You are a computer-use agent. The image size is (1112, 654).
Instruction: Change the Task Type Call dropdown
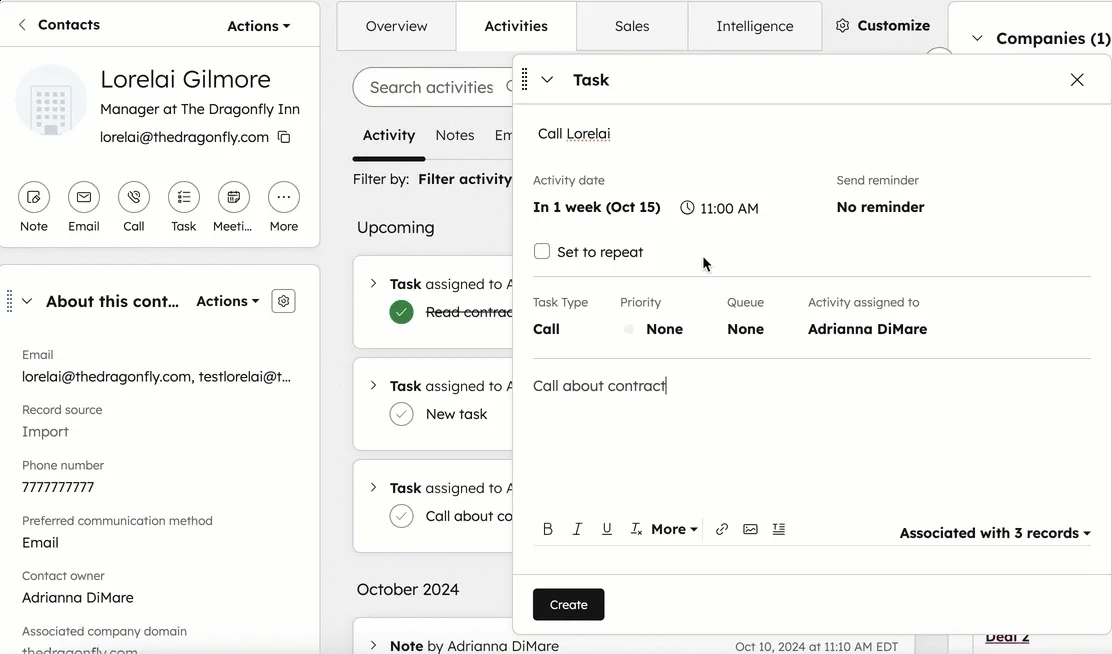click(546, 329)
